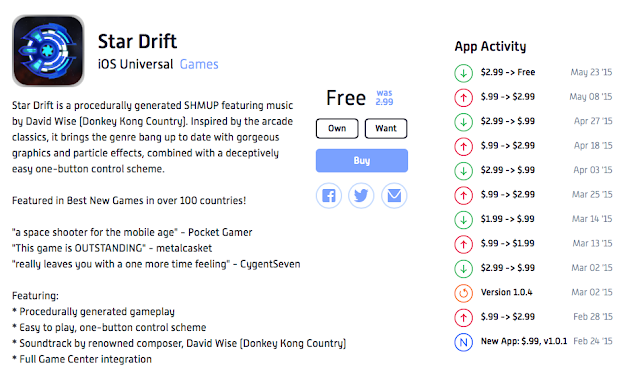Open the Games category link
This screenshot has width=640, height=378.
click(199, 64)
